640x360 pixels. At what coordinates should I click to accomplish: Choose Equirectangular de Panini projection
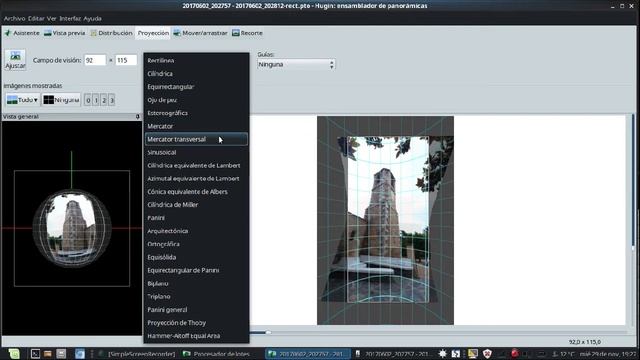point(196,270)
